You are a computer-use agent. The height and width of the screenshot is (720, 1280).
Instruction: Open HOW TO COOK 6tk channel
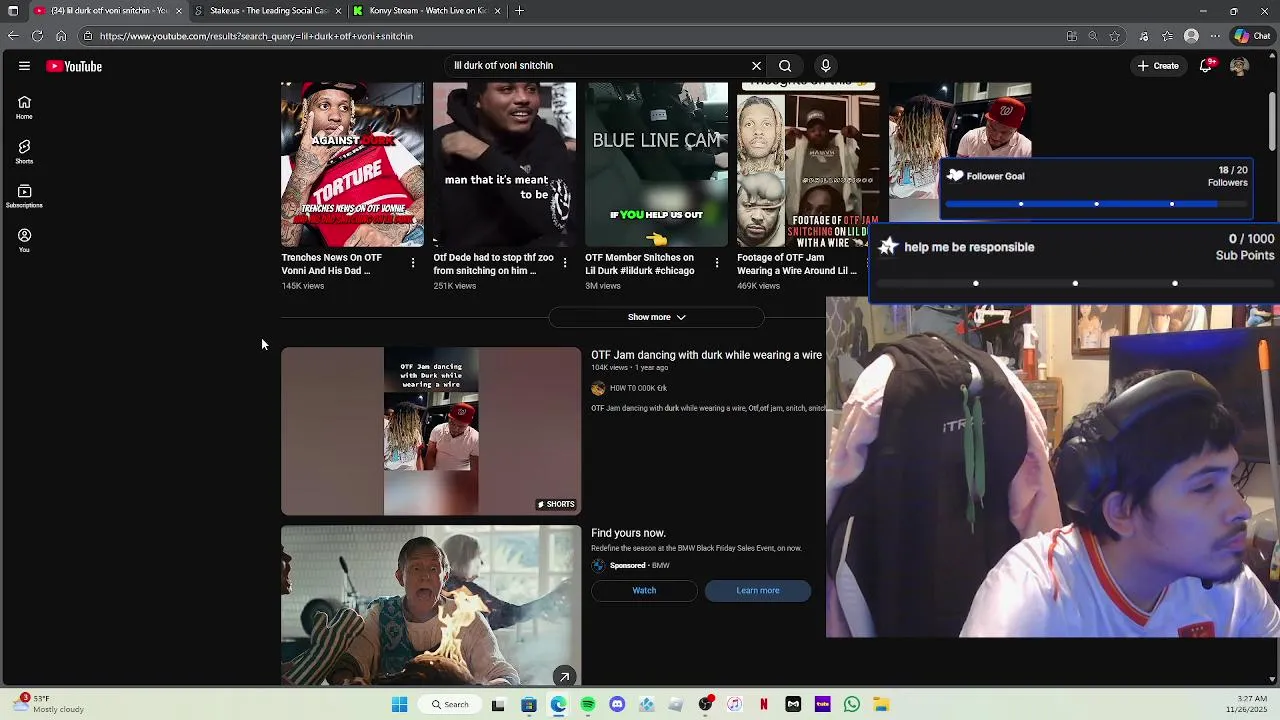(638, 388)
